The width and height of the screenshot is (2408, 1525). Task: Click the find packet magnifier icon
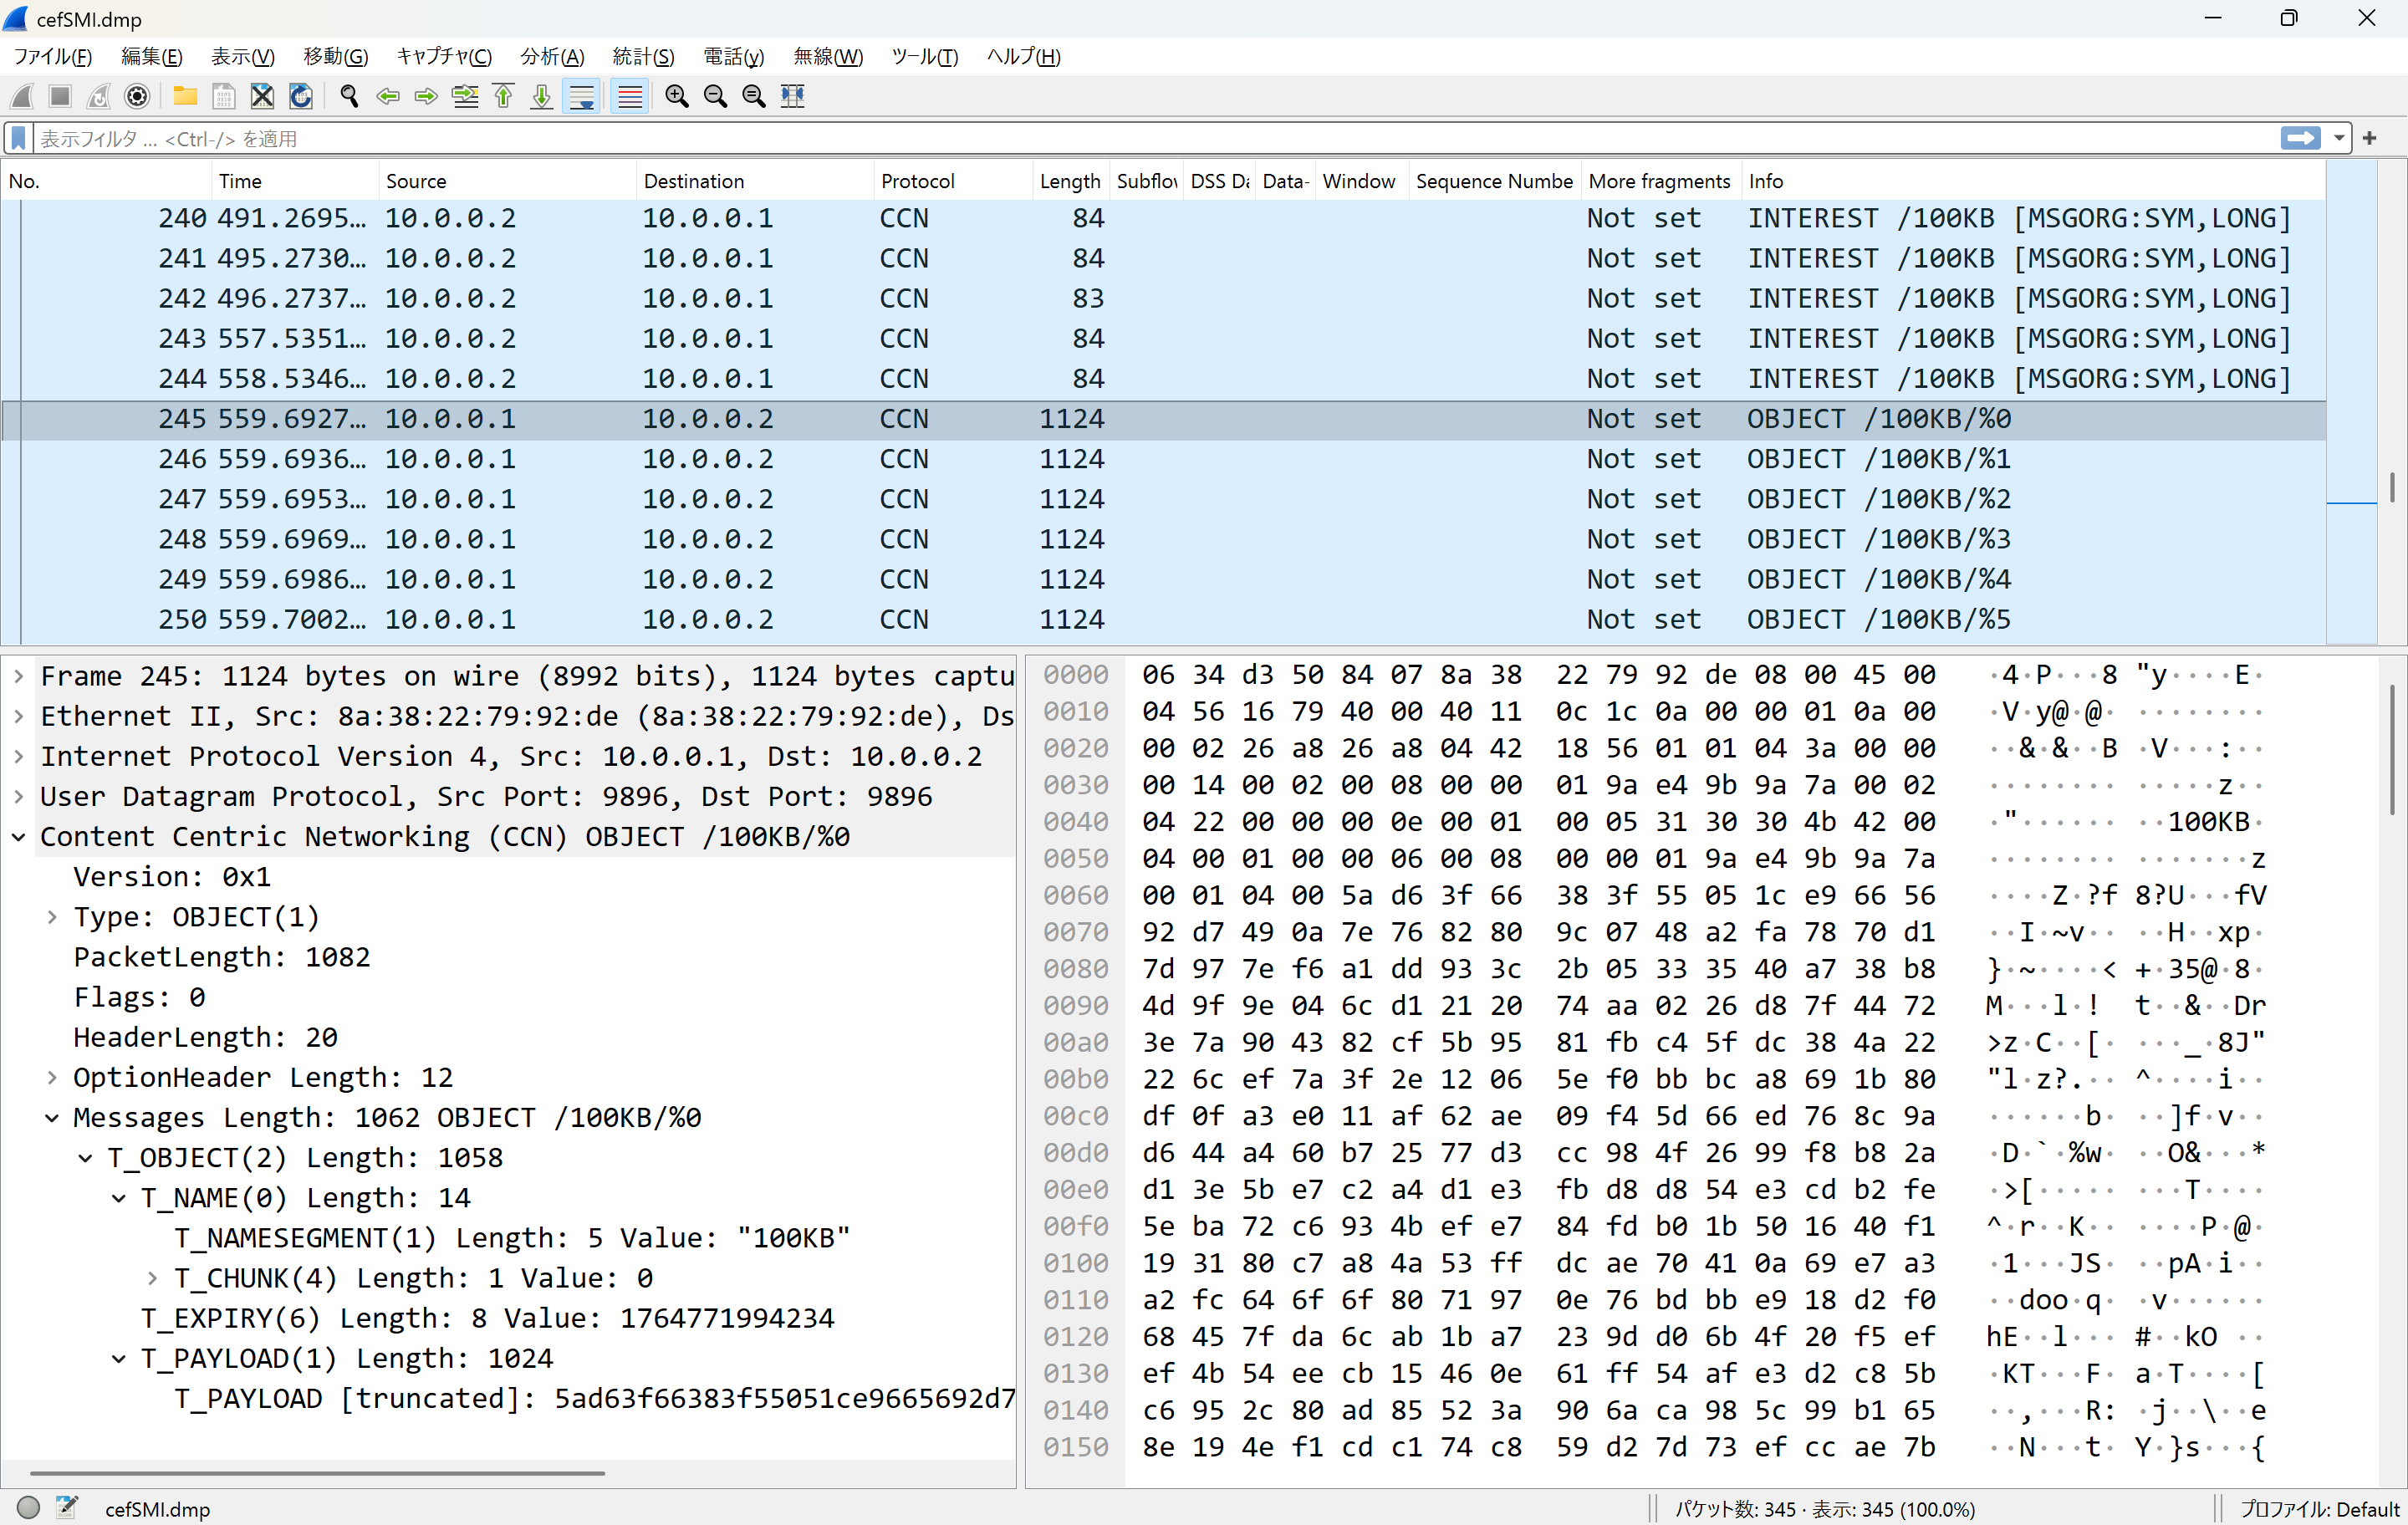click(x=349, y=96)
